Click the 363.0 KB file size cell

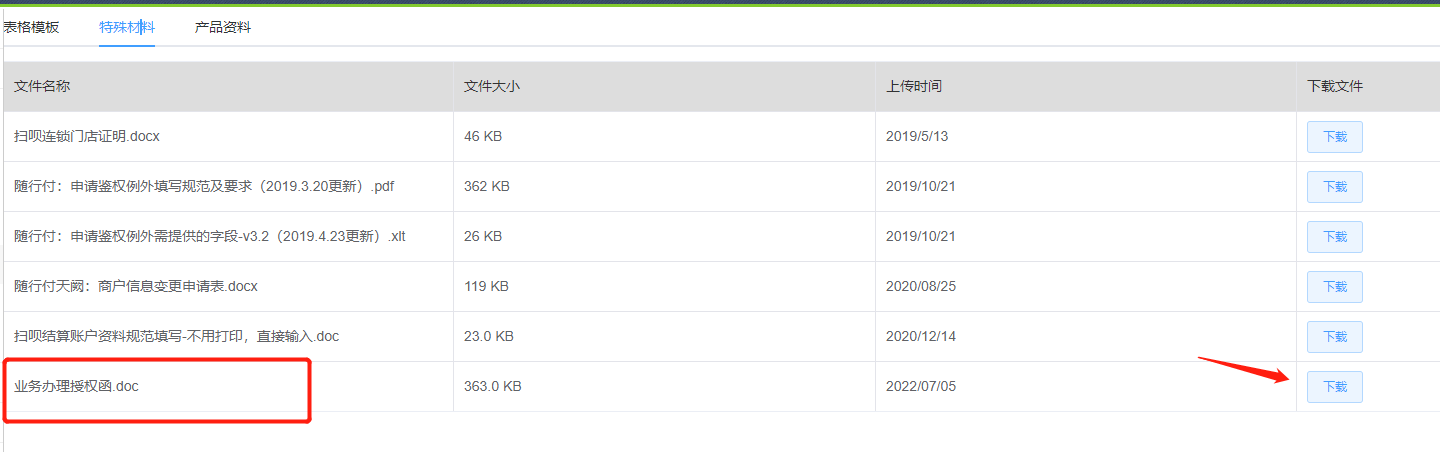pos(493,386)
